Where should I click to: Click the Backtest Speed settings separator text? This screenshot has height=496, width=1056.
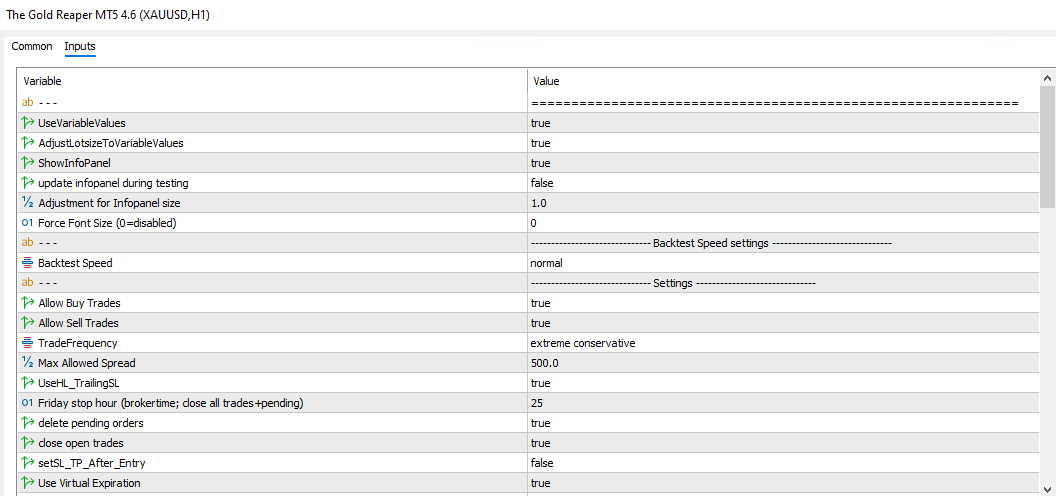tap(711, 243)
